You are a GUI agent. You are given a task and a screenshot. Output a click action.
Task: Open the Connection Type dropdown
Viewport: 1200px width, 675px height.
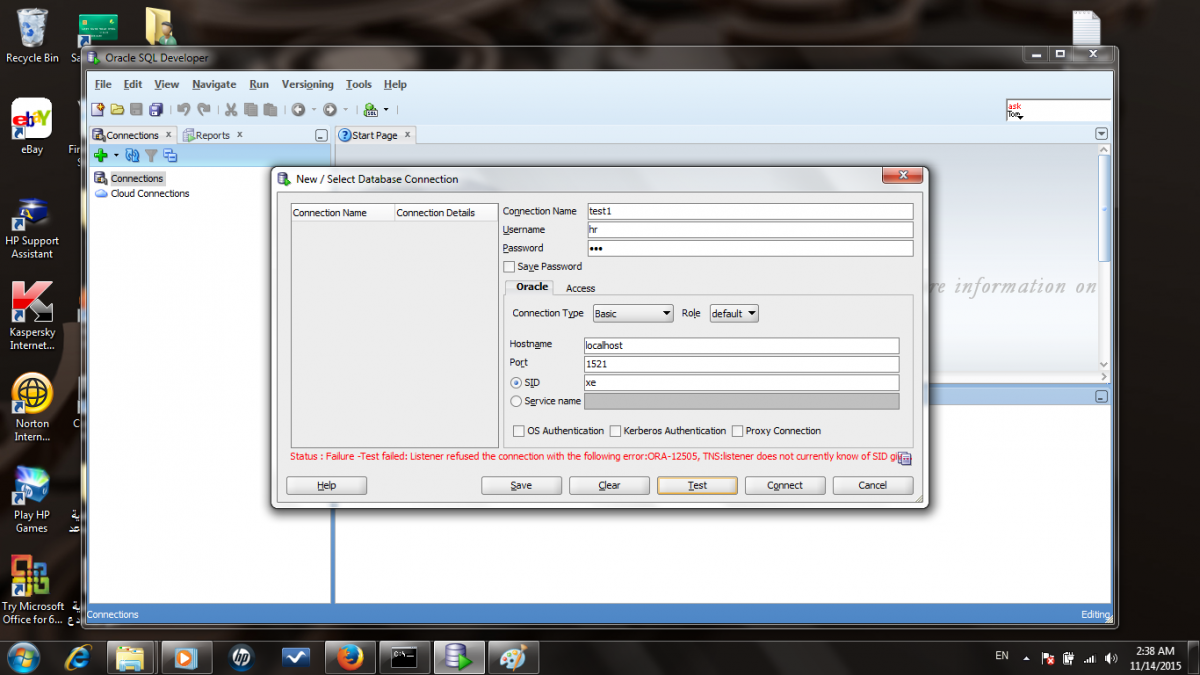[x=633, y=314]
